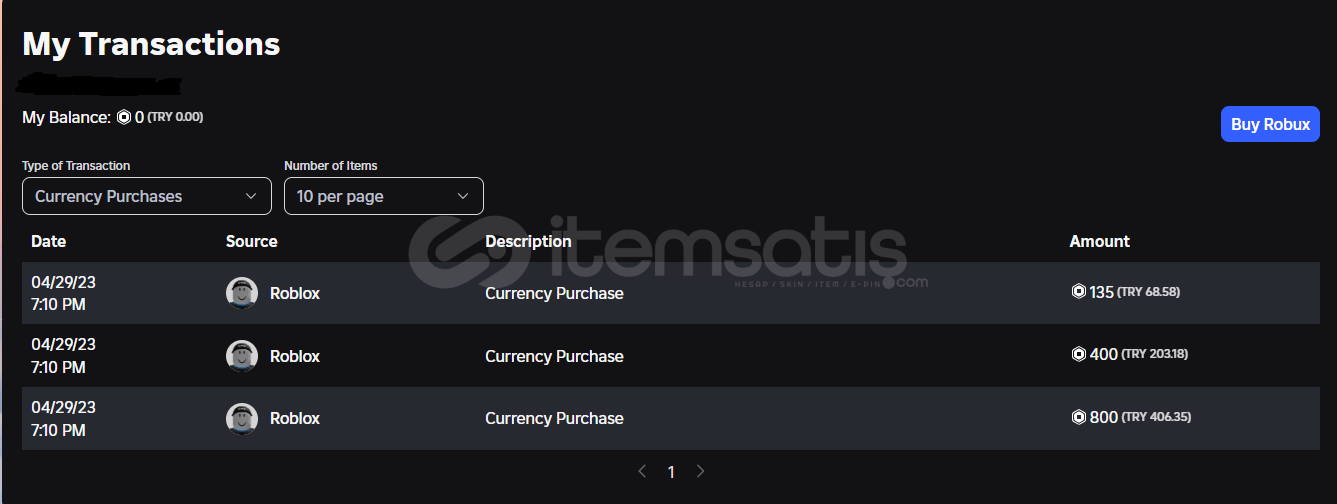Click the Roblox source link in the last row
This screenshot has width=1337, height=504.
[x=295, y=418]
